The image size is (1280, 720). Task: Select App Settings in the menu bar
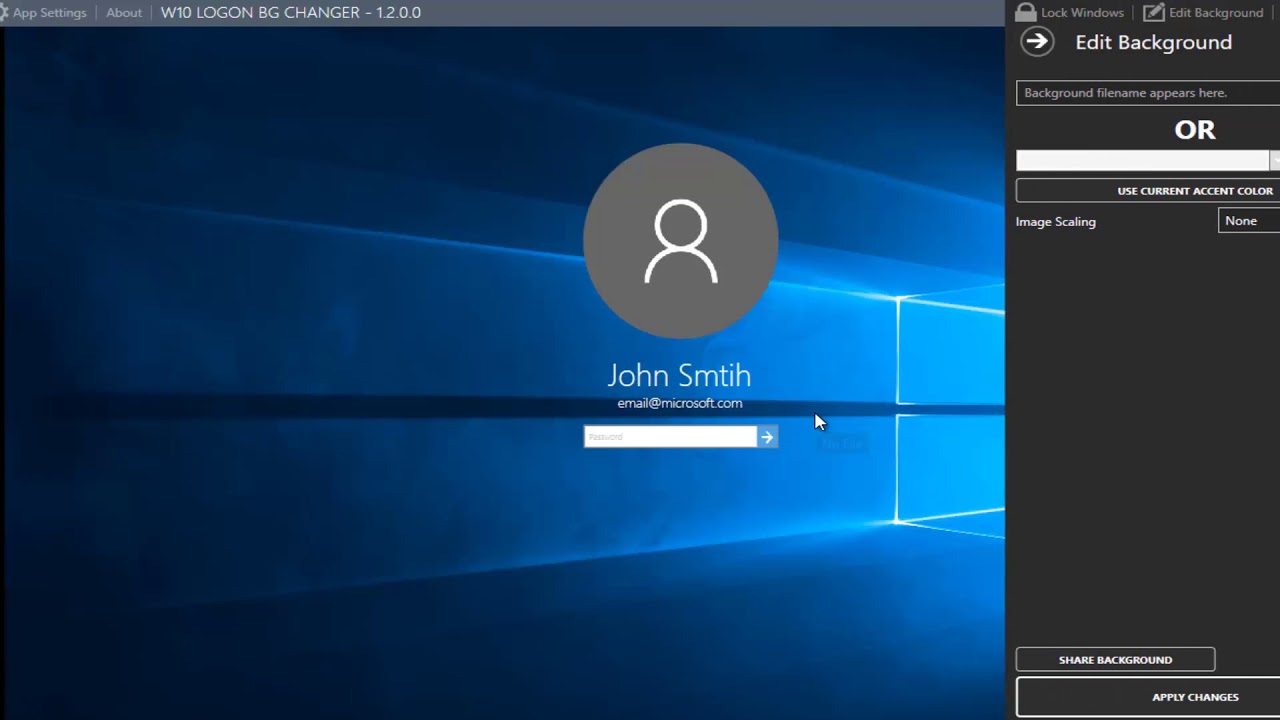50,12
